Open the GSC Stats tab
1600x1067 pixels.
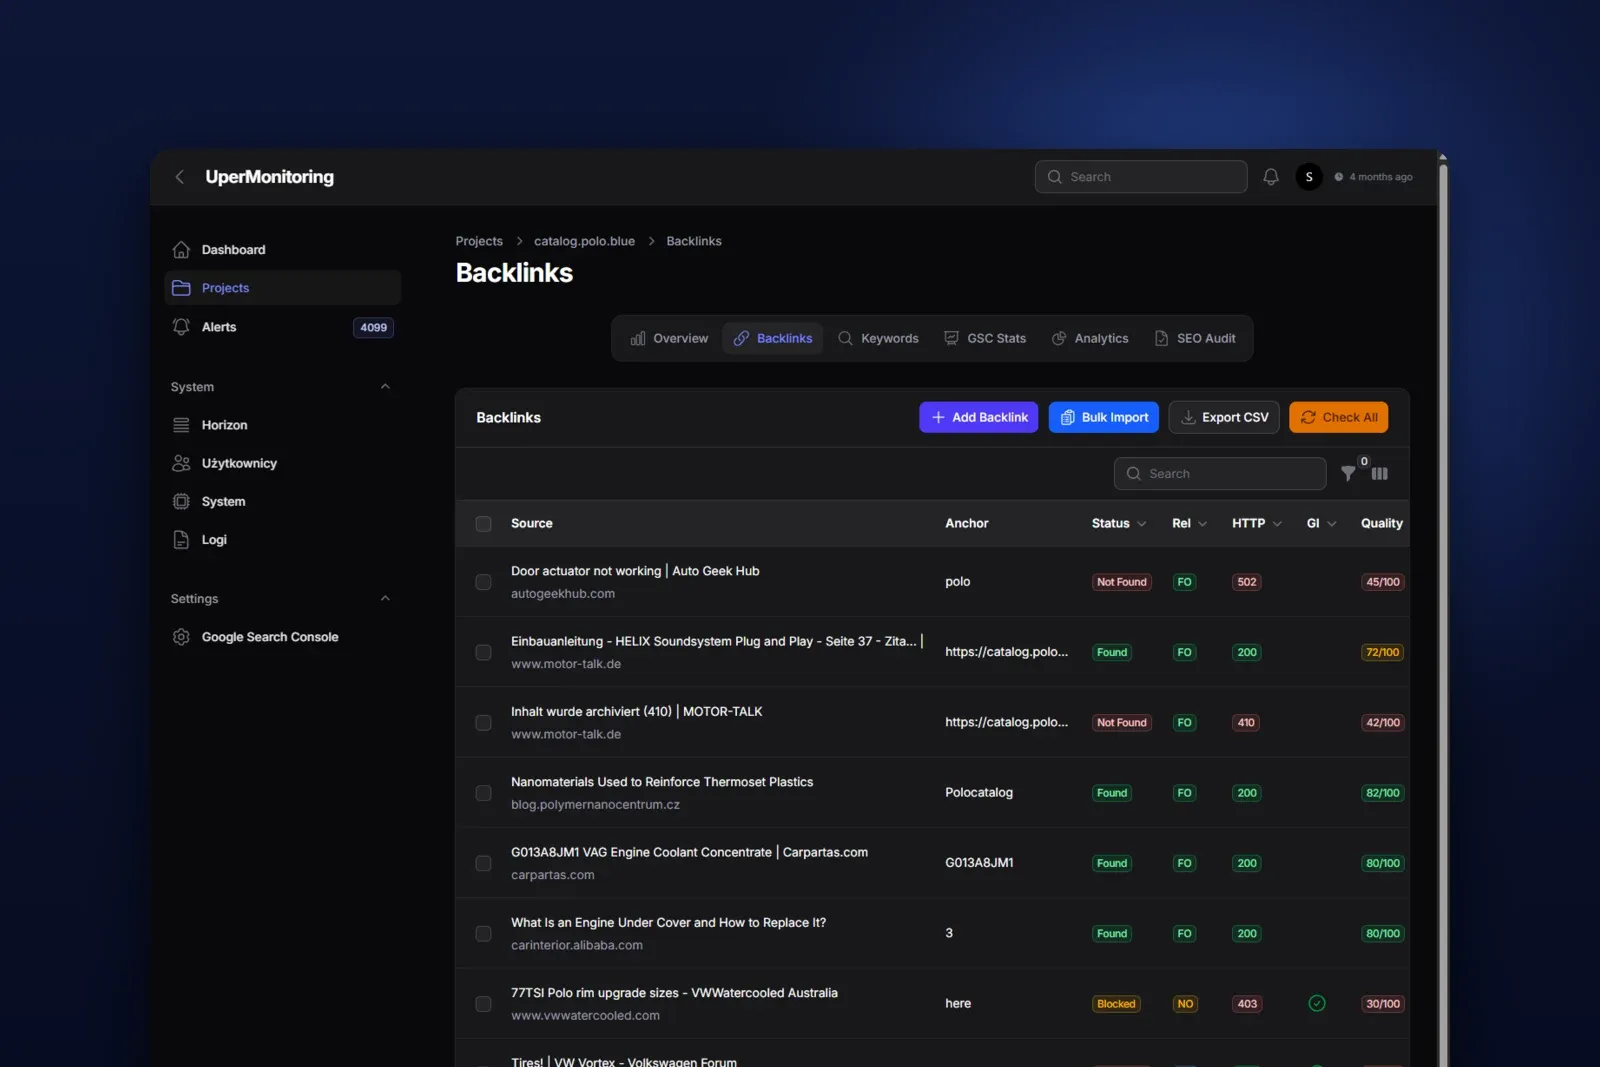click(x=985, y=339)
